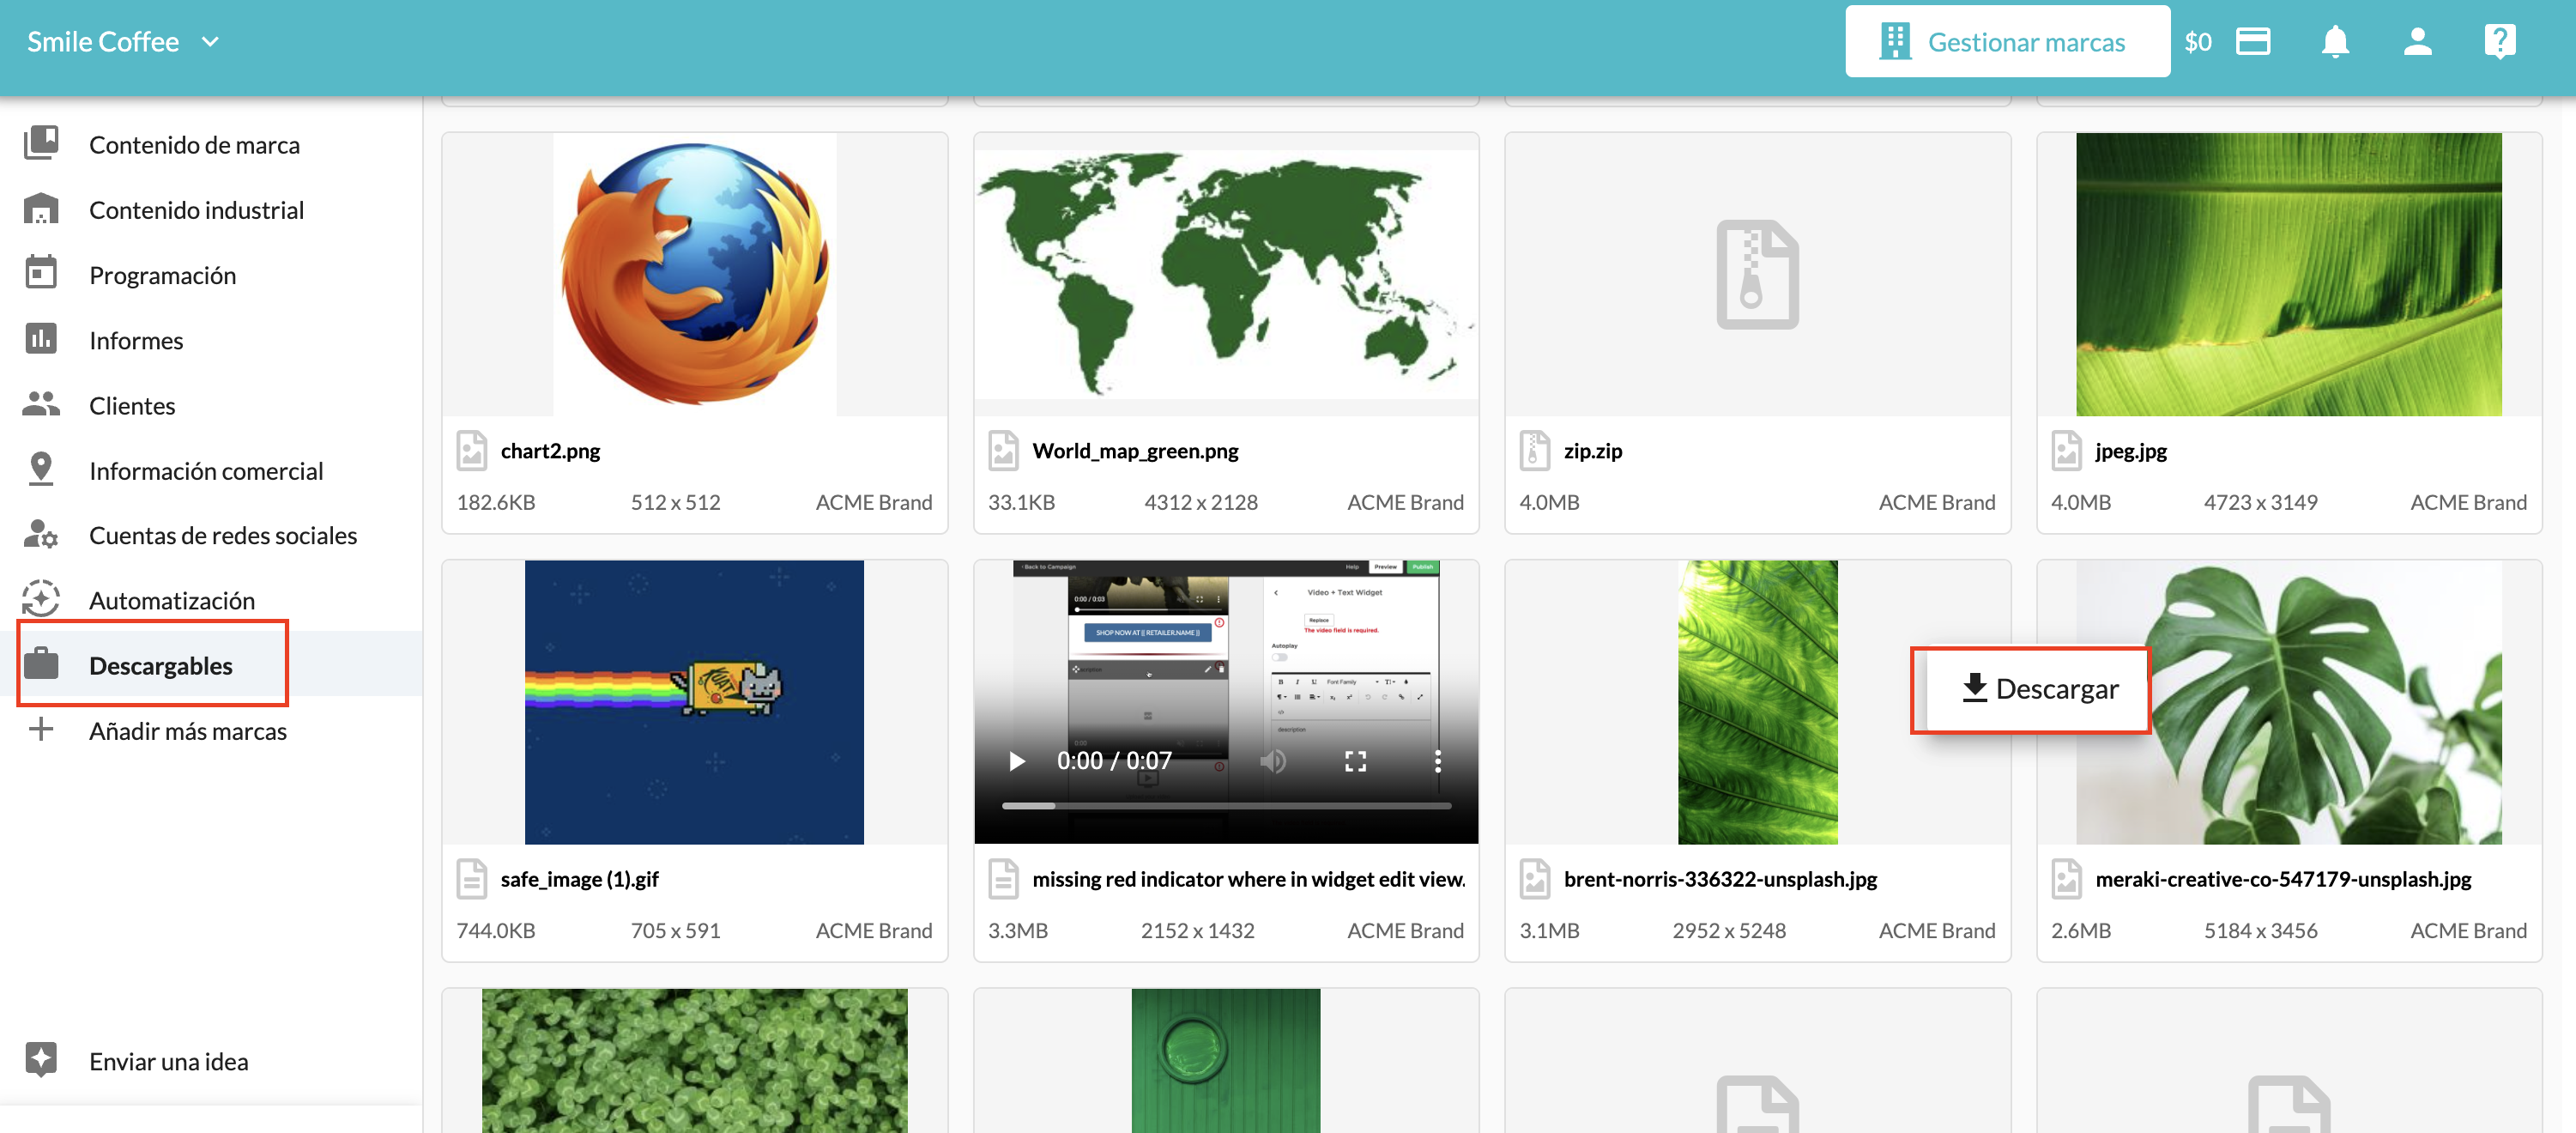Open the safe_image (1).gif nyan cat thumbnail
This screenshot has width=2576, height=1133.
pos(694,702)
